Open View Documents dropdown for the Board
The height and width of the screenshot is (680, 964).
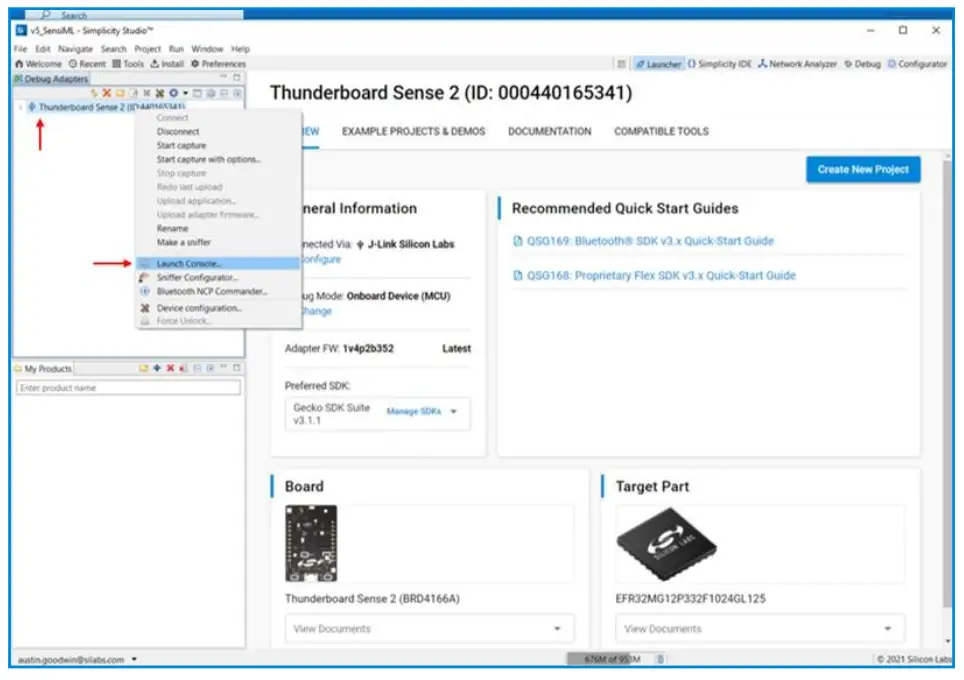point(430,628)
